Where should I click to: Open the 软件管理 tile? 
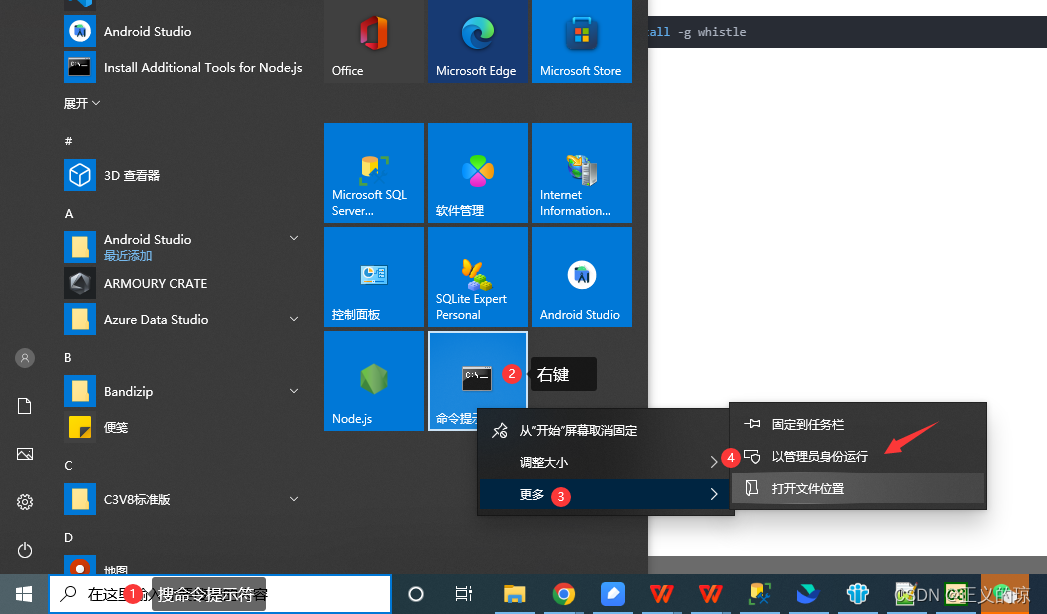[478, 173]
